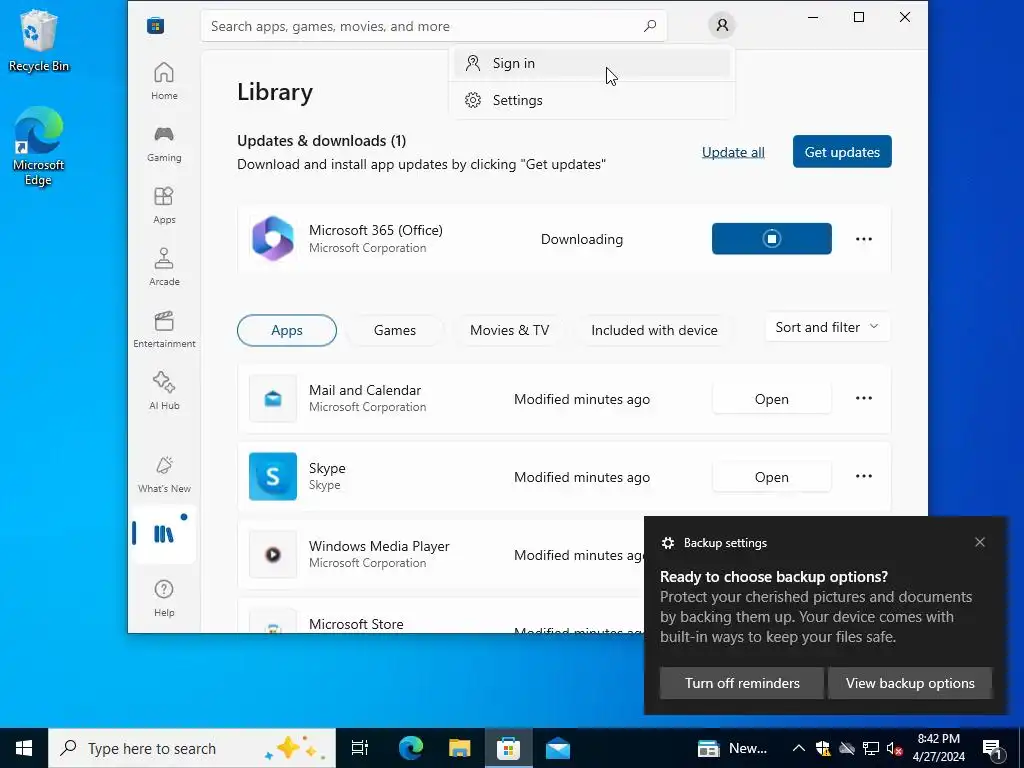Dismiss the Backup settings notification
Viewport: 1024px width, 768px height.
980,542
